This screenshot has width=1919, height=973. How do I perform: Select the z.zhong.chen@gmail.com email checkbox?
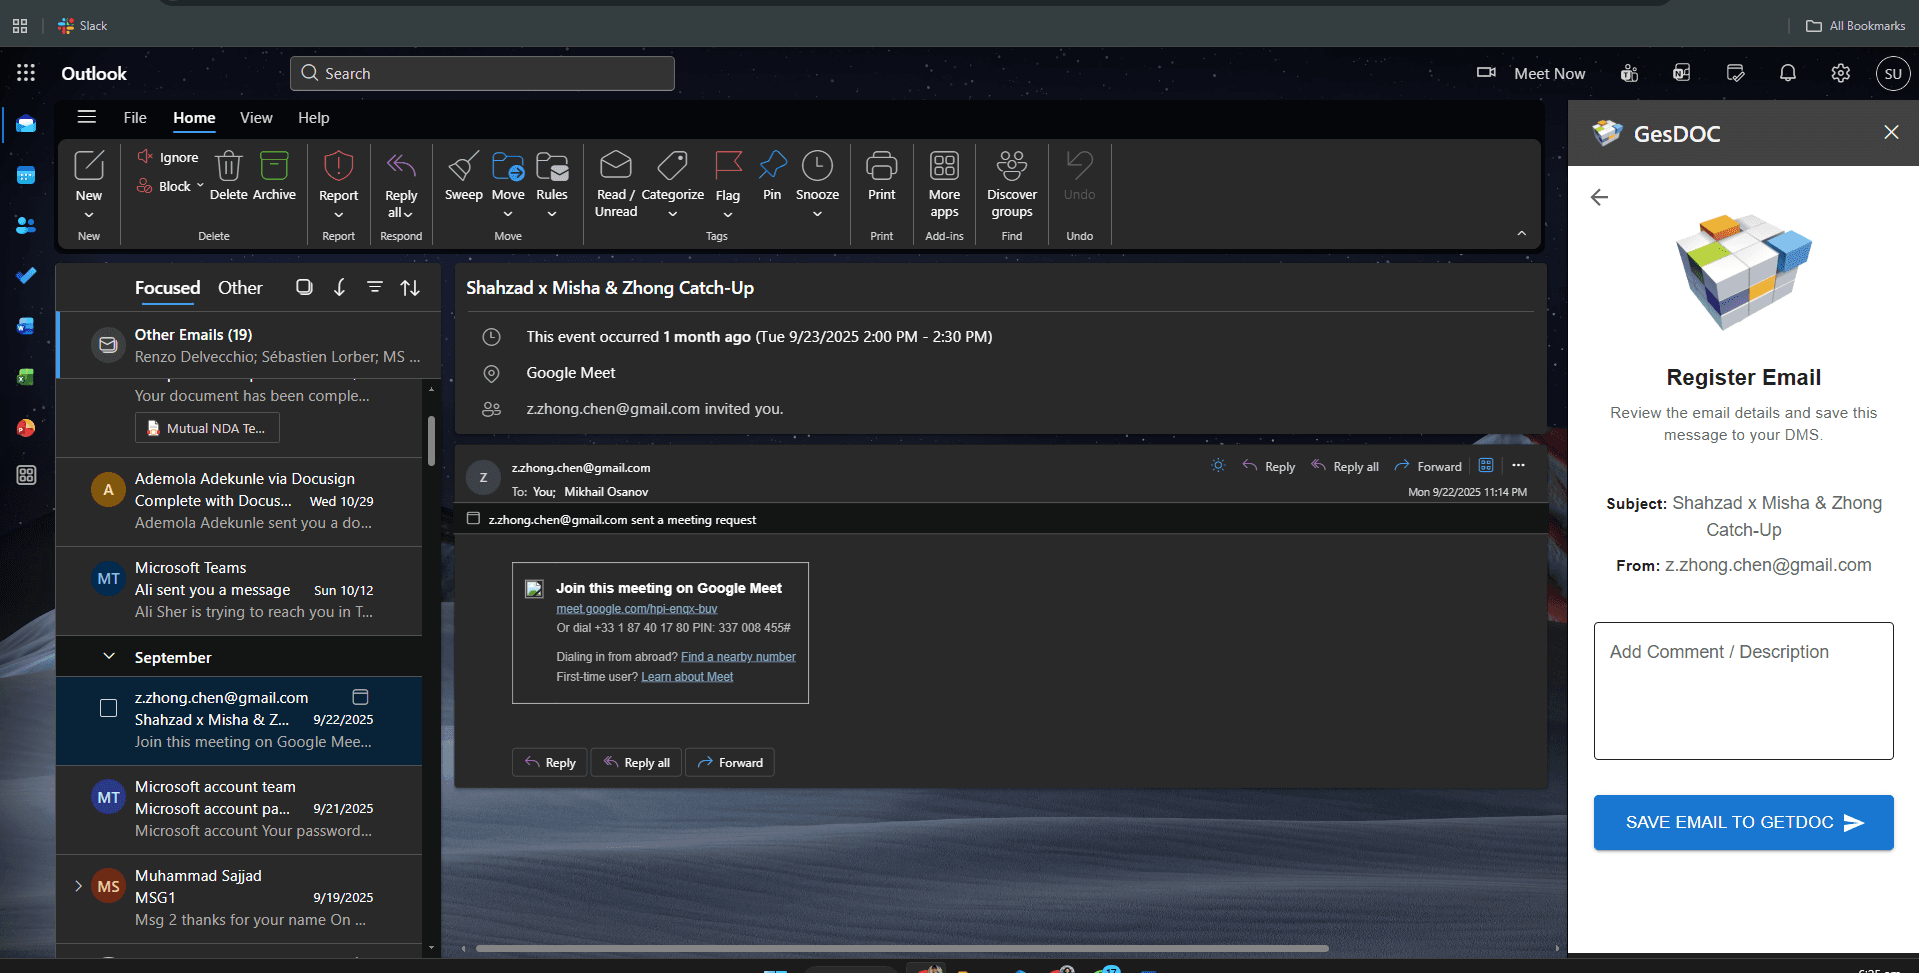click(x=109, y=708)
